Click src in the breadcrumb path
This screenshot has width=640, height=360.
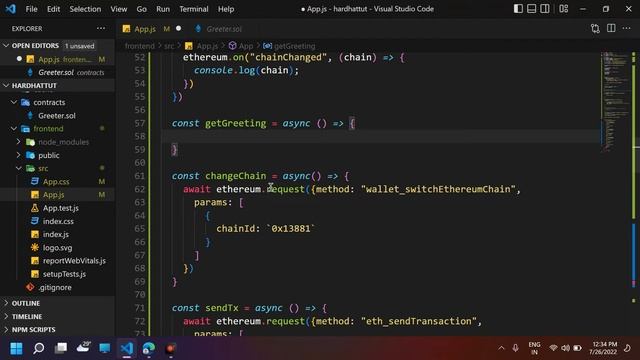click(169, 46)
